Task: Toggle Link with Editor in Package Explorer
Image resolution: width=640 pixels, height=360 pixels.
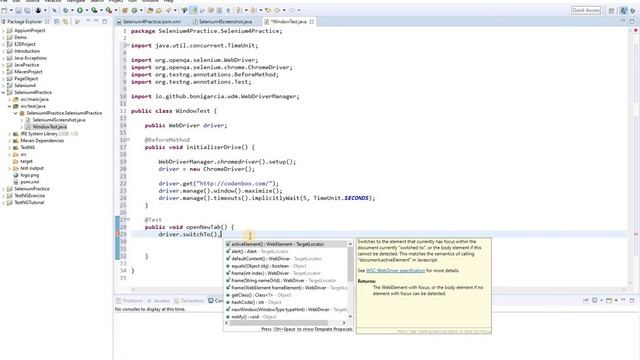Action: (x=65, y=21)
